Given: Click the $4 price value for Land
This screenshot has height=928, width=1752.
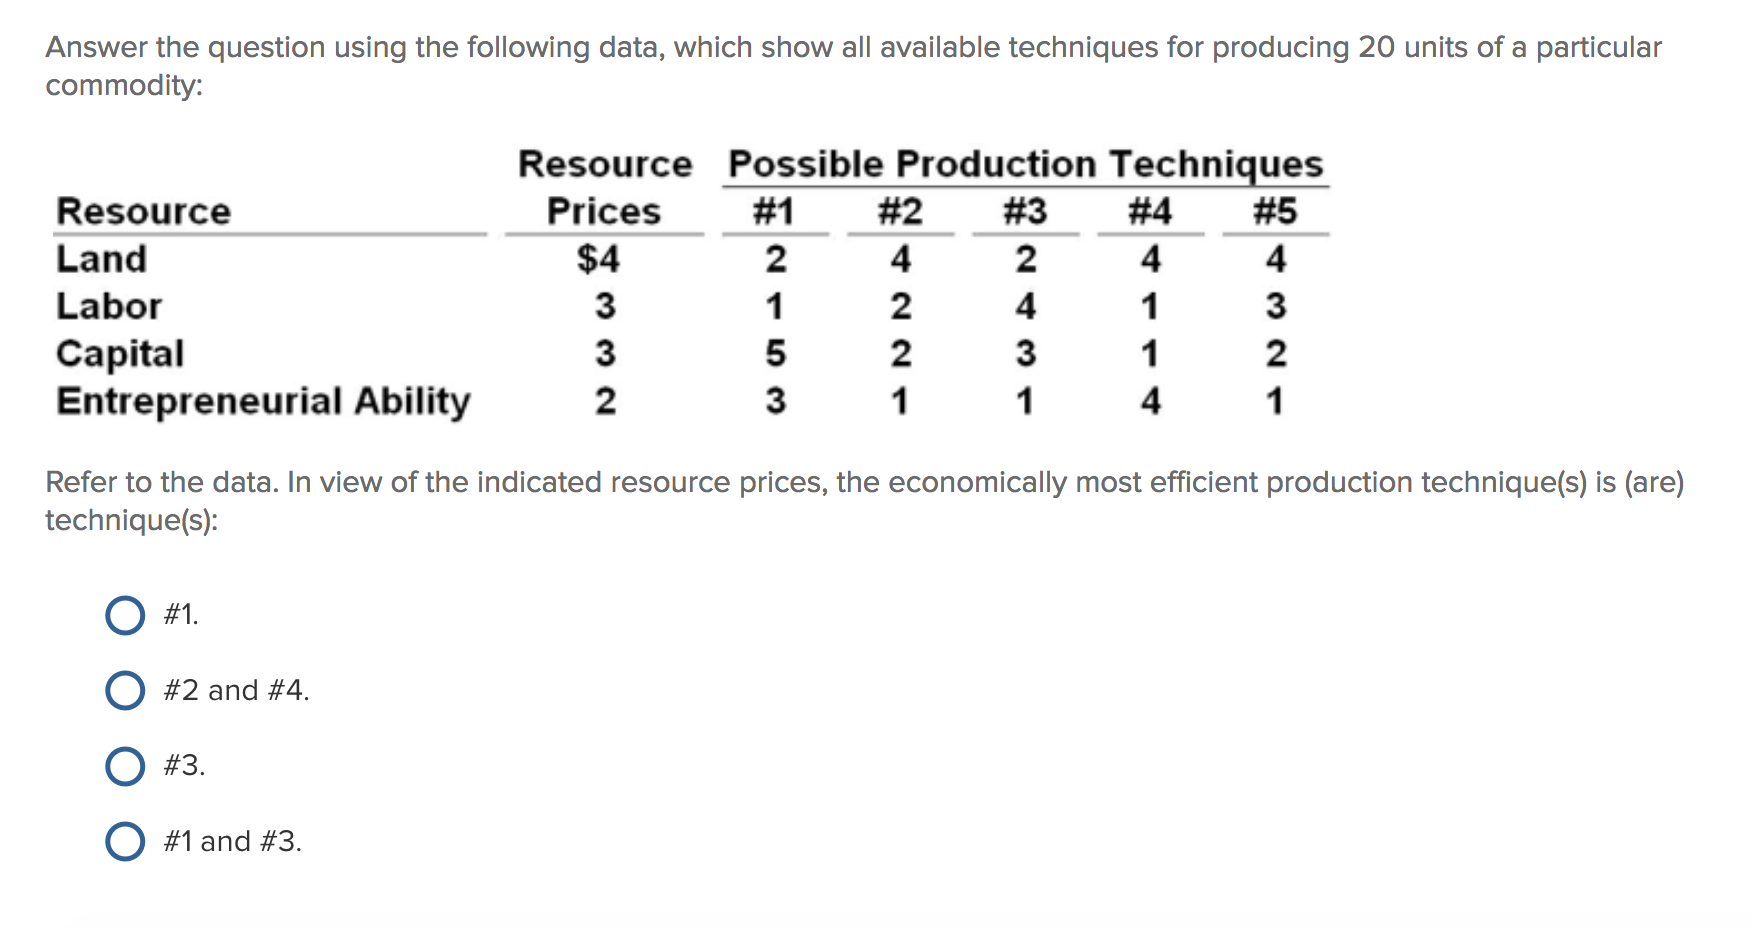Looking at the screenshot, I should pyautogui.click(x=598, y=259).
